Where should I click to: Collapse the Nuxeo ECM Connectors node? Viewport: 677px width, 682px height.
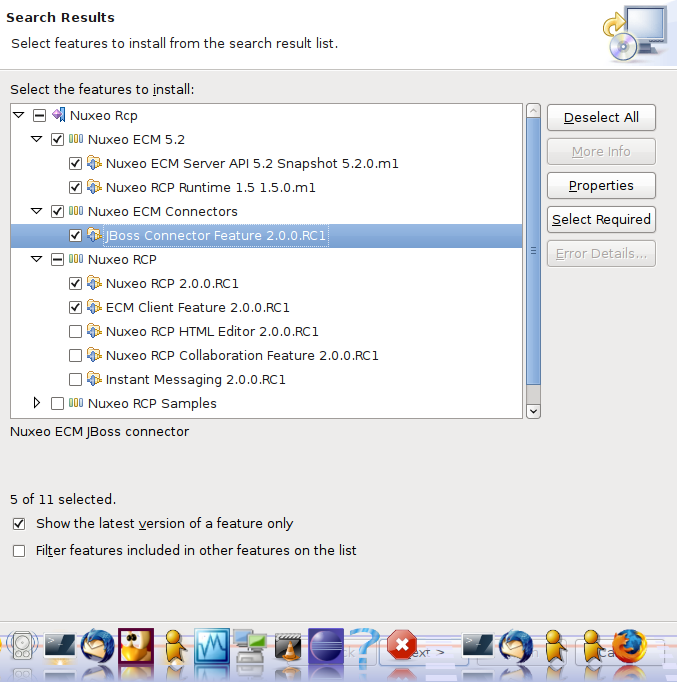[37, 211]
